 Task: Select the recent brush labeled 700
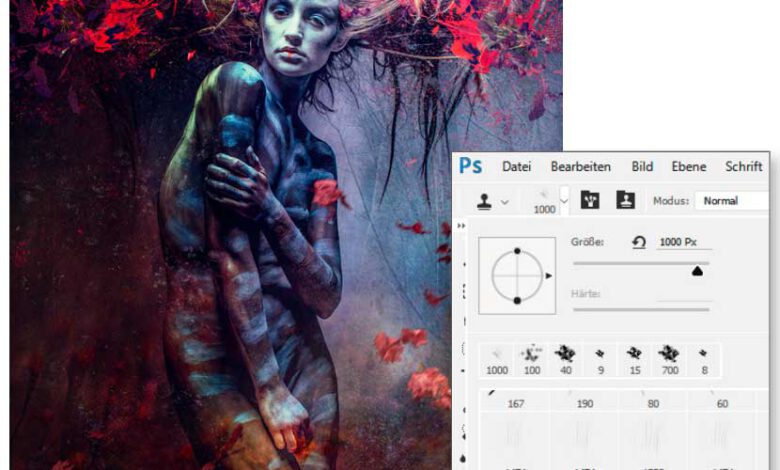tap(670, 361)
